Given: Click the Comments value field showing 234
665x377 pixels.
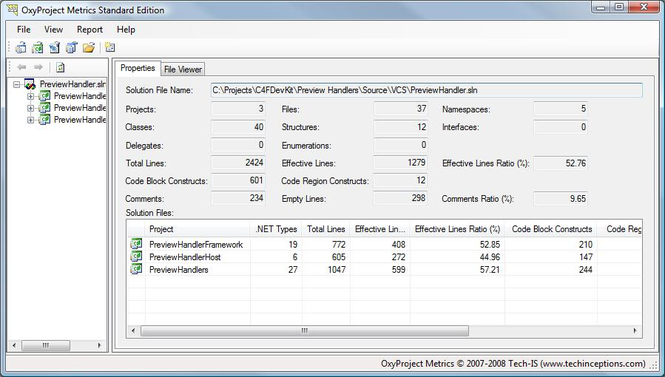Looking at the screenshot, I should pyautogui.click(x=238, y=198).
